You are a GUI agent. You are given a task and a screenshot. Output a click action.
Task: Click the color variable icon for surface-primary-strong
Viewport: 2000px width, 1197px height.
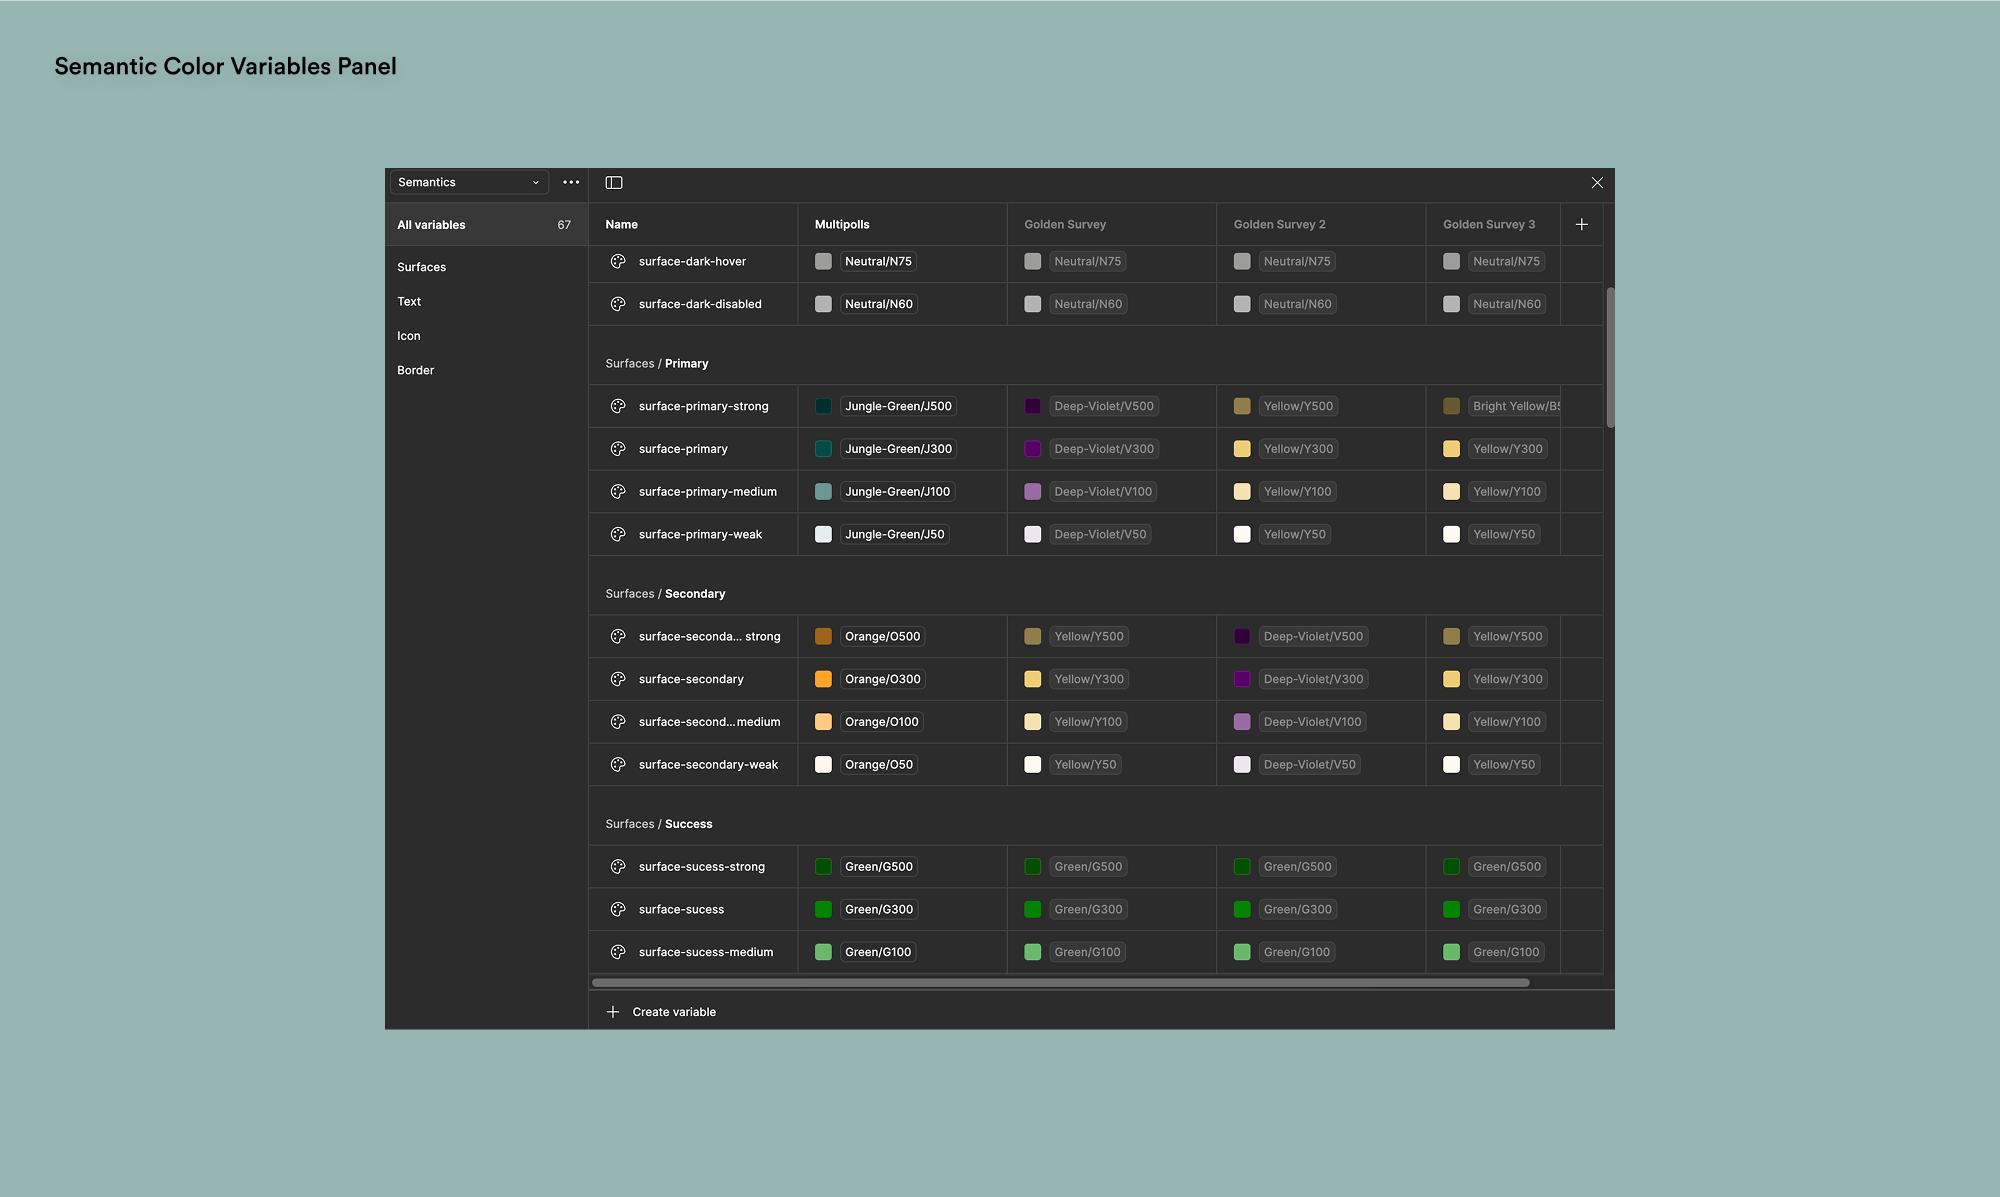[x=618, y=406]
